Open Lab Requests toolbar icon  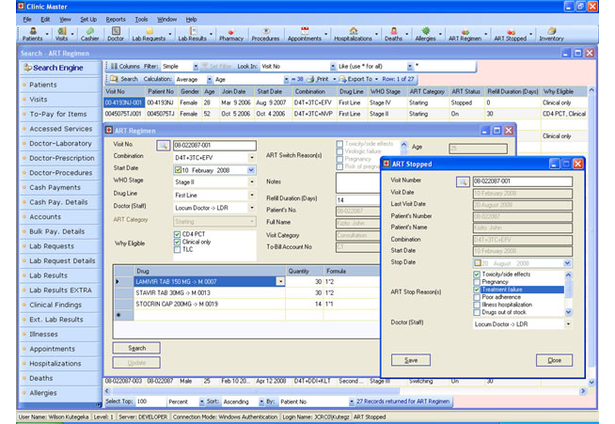click(149, 34)
